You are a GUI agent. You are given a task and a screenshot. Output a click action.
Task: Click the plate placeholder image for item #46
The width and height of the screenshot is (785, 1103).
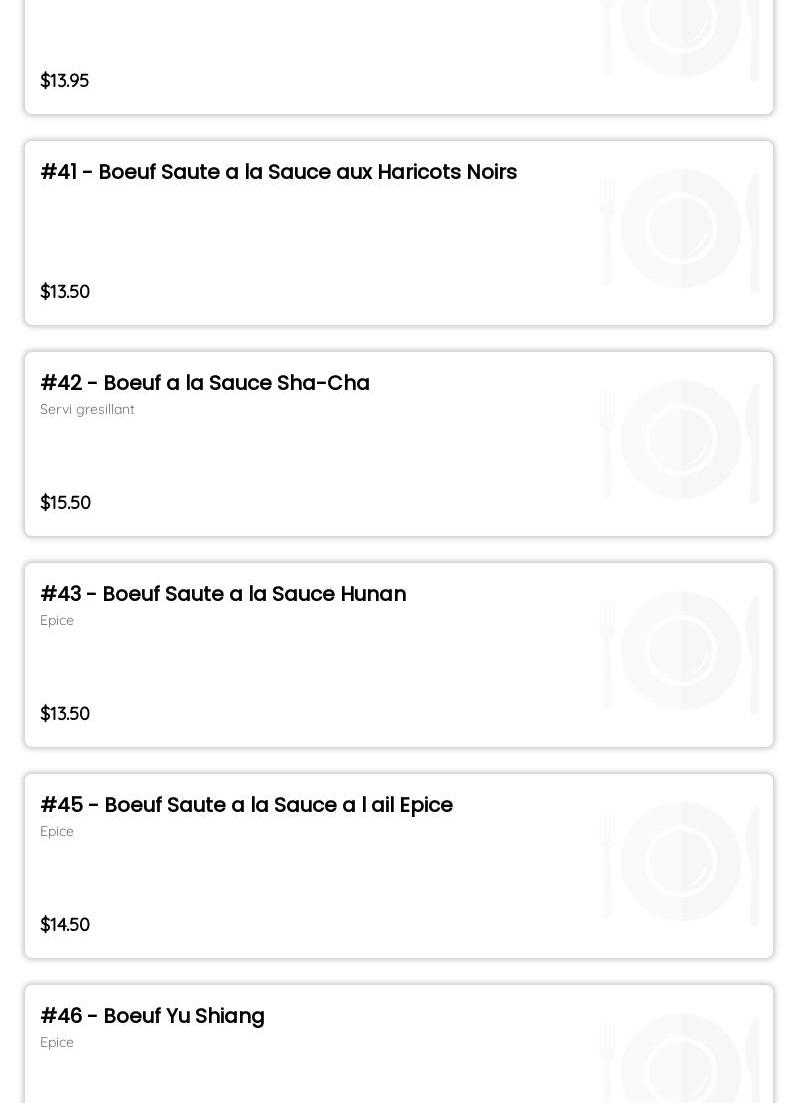click(679, 1058)
